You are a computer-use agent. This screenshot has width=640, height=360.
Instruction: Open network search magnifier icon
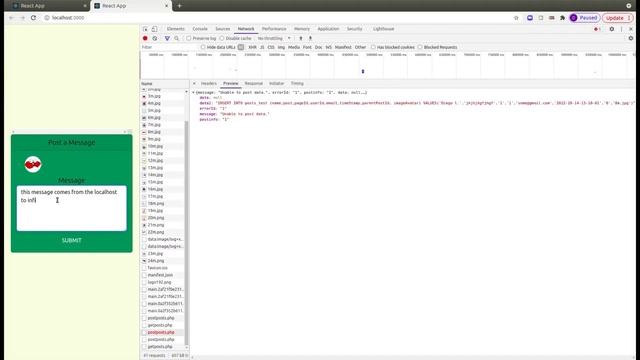(177, 38)
